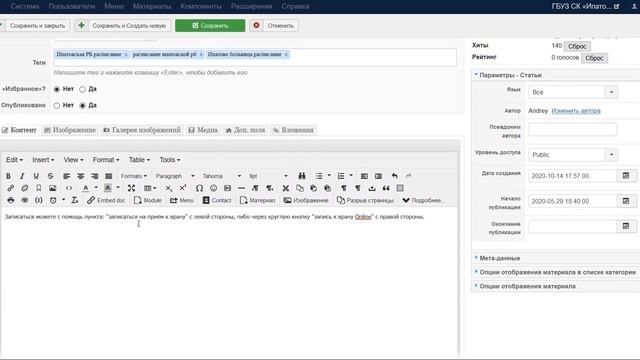This screenshot has height=360, width=640.
Task: Justify the text
Action: (x=109, y=176)
